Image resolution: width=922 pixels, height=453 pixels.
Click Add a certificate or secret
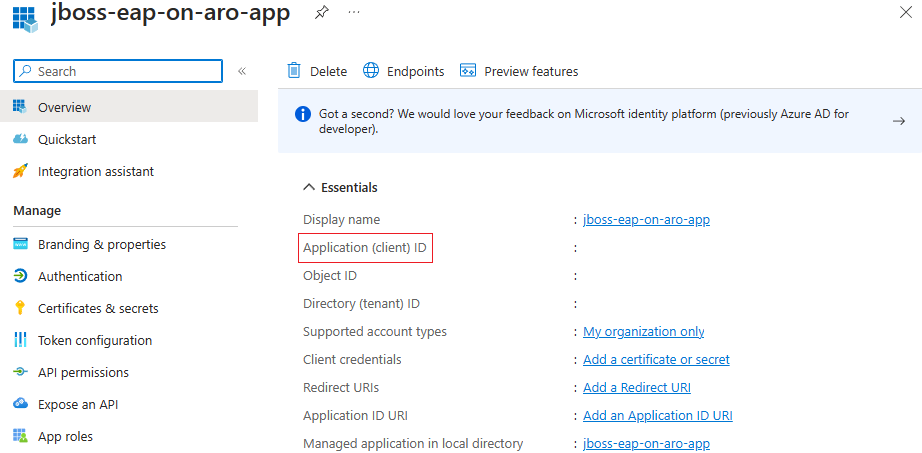pyautogui.click(x=656, y=359)
